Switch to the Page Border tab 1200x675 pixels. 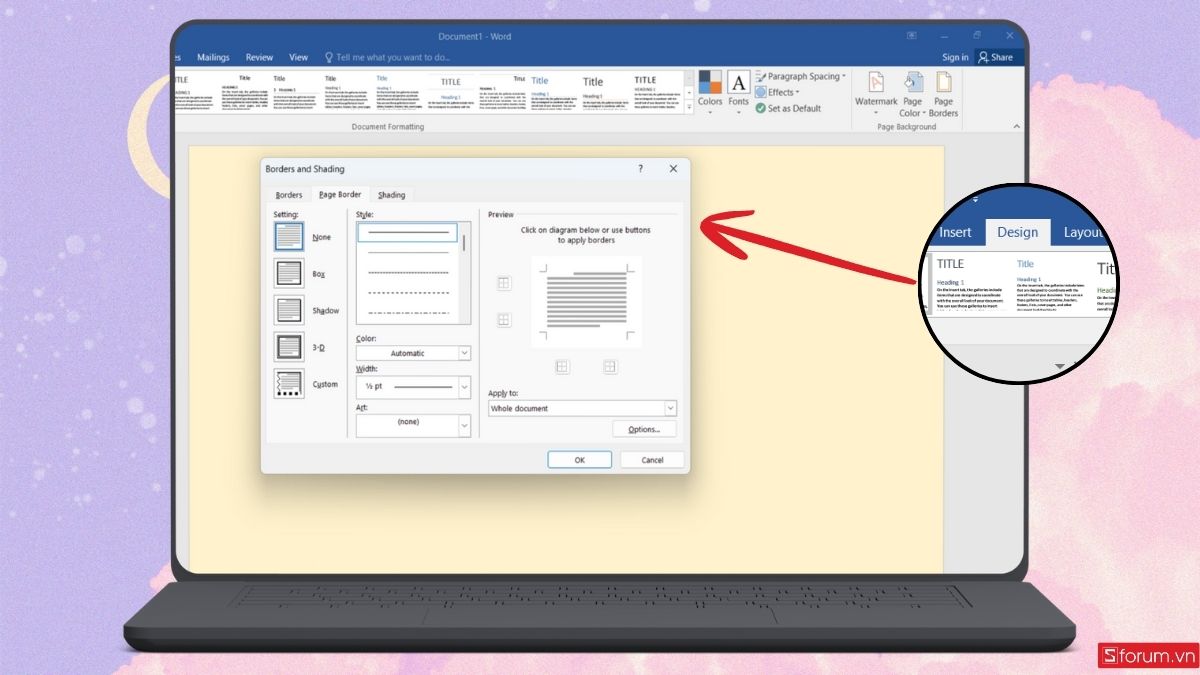tap(340, 195)
